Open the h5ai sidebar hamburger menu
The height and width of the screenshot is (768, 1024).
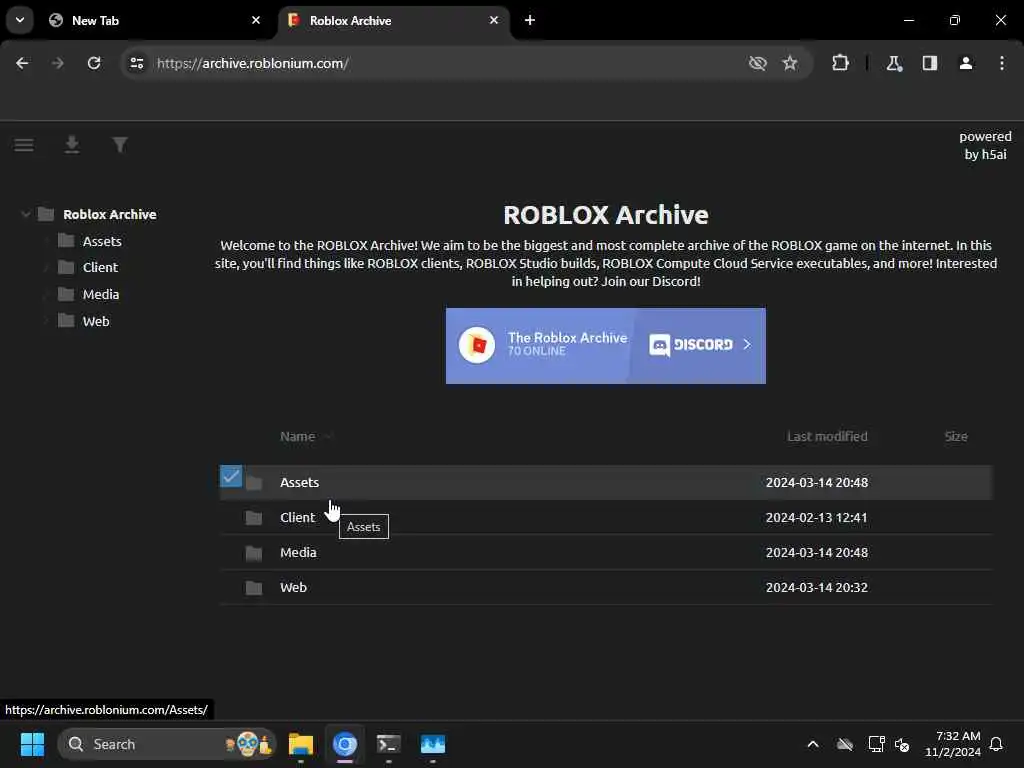[x=24, y=144]
